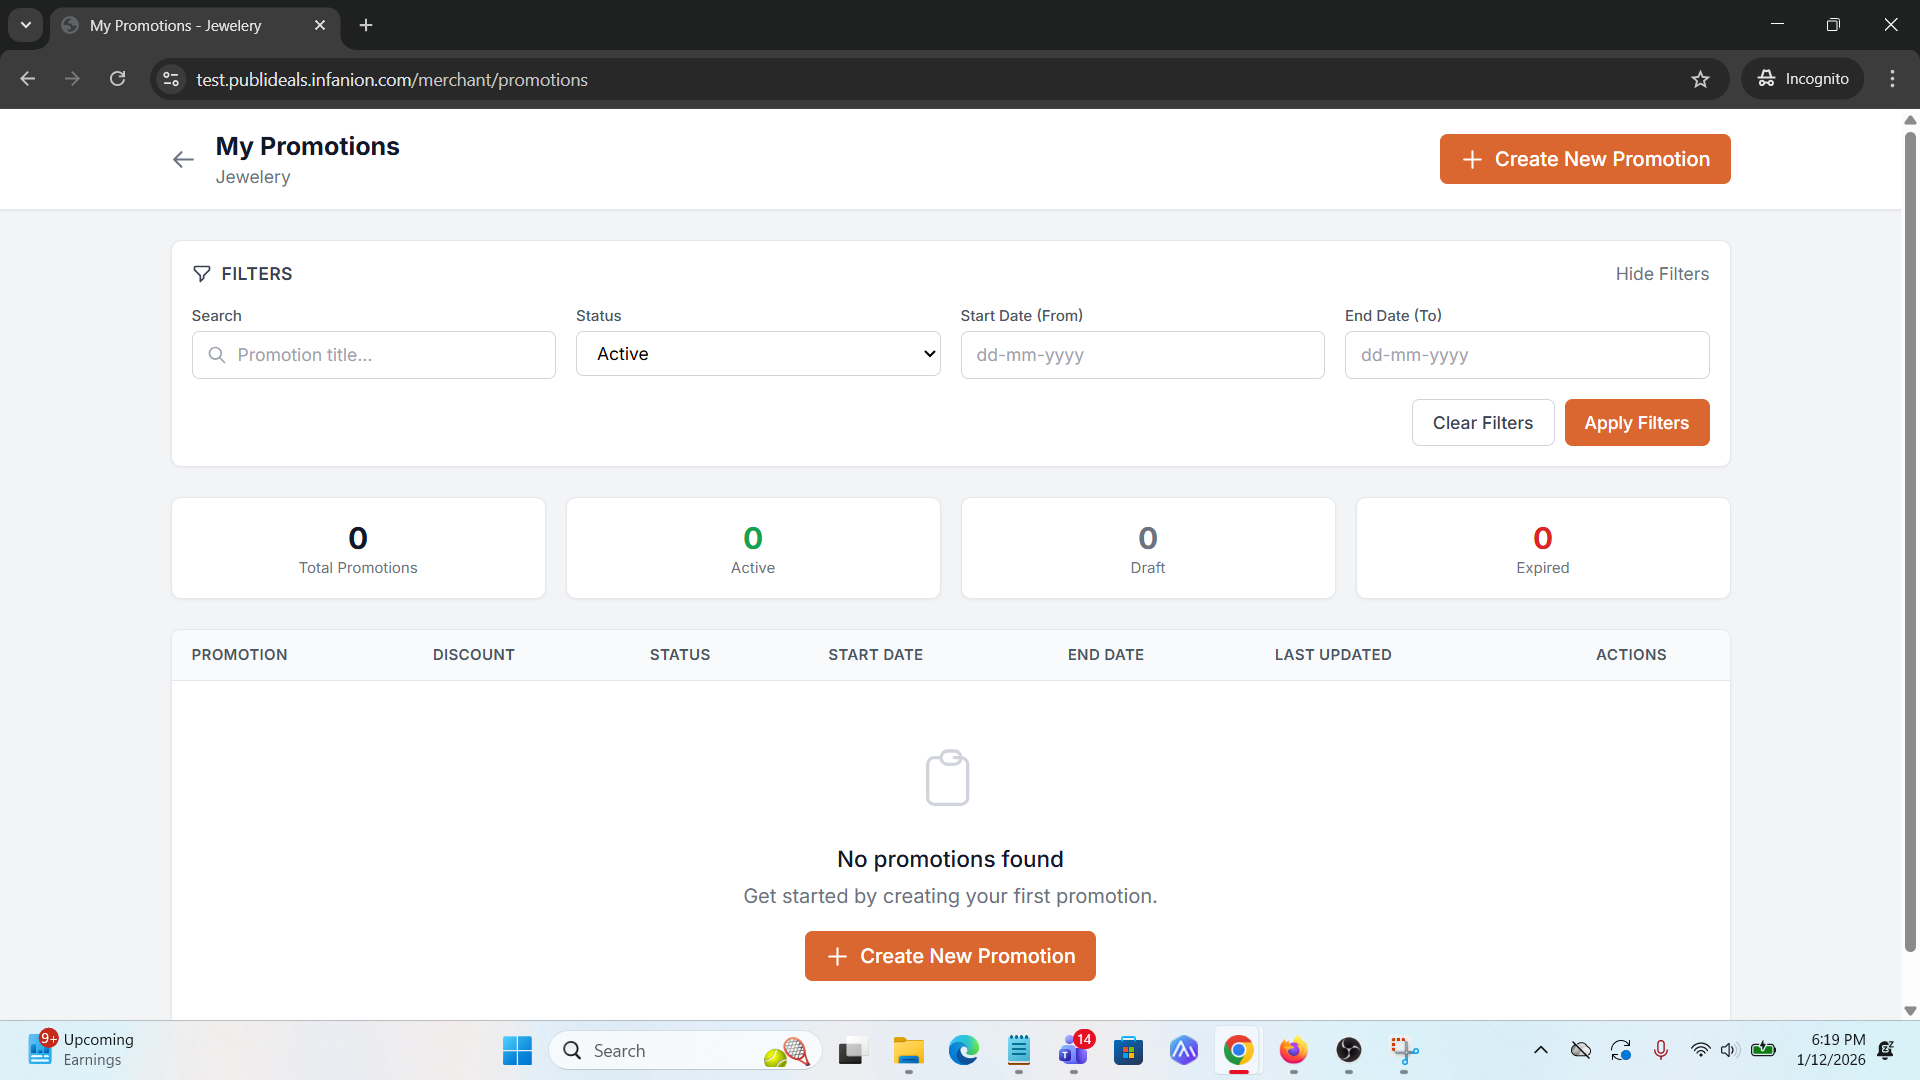The image size is (1920, 1080).
Task: Click the Start Date (From) field
Action: pos(1141,355)
